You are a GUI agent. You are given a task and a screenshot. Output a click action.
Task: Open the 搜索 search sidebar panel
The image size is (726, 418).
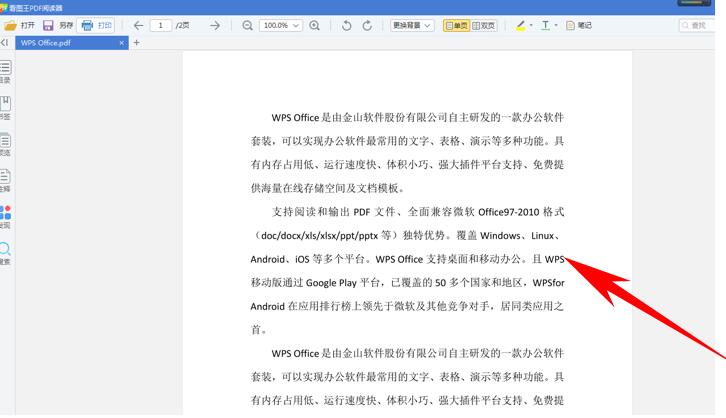(x=5, y=253)
